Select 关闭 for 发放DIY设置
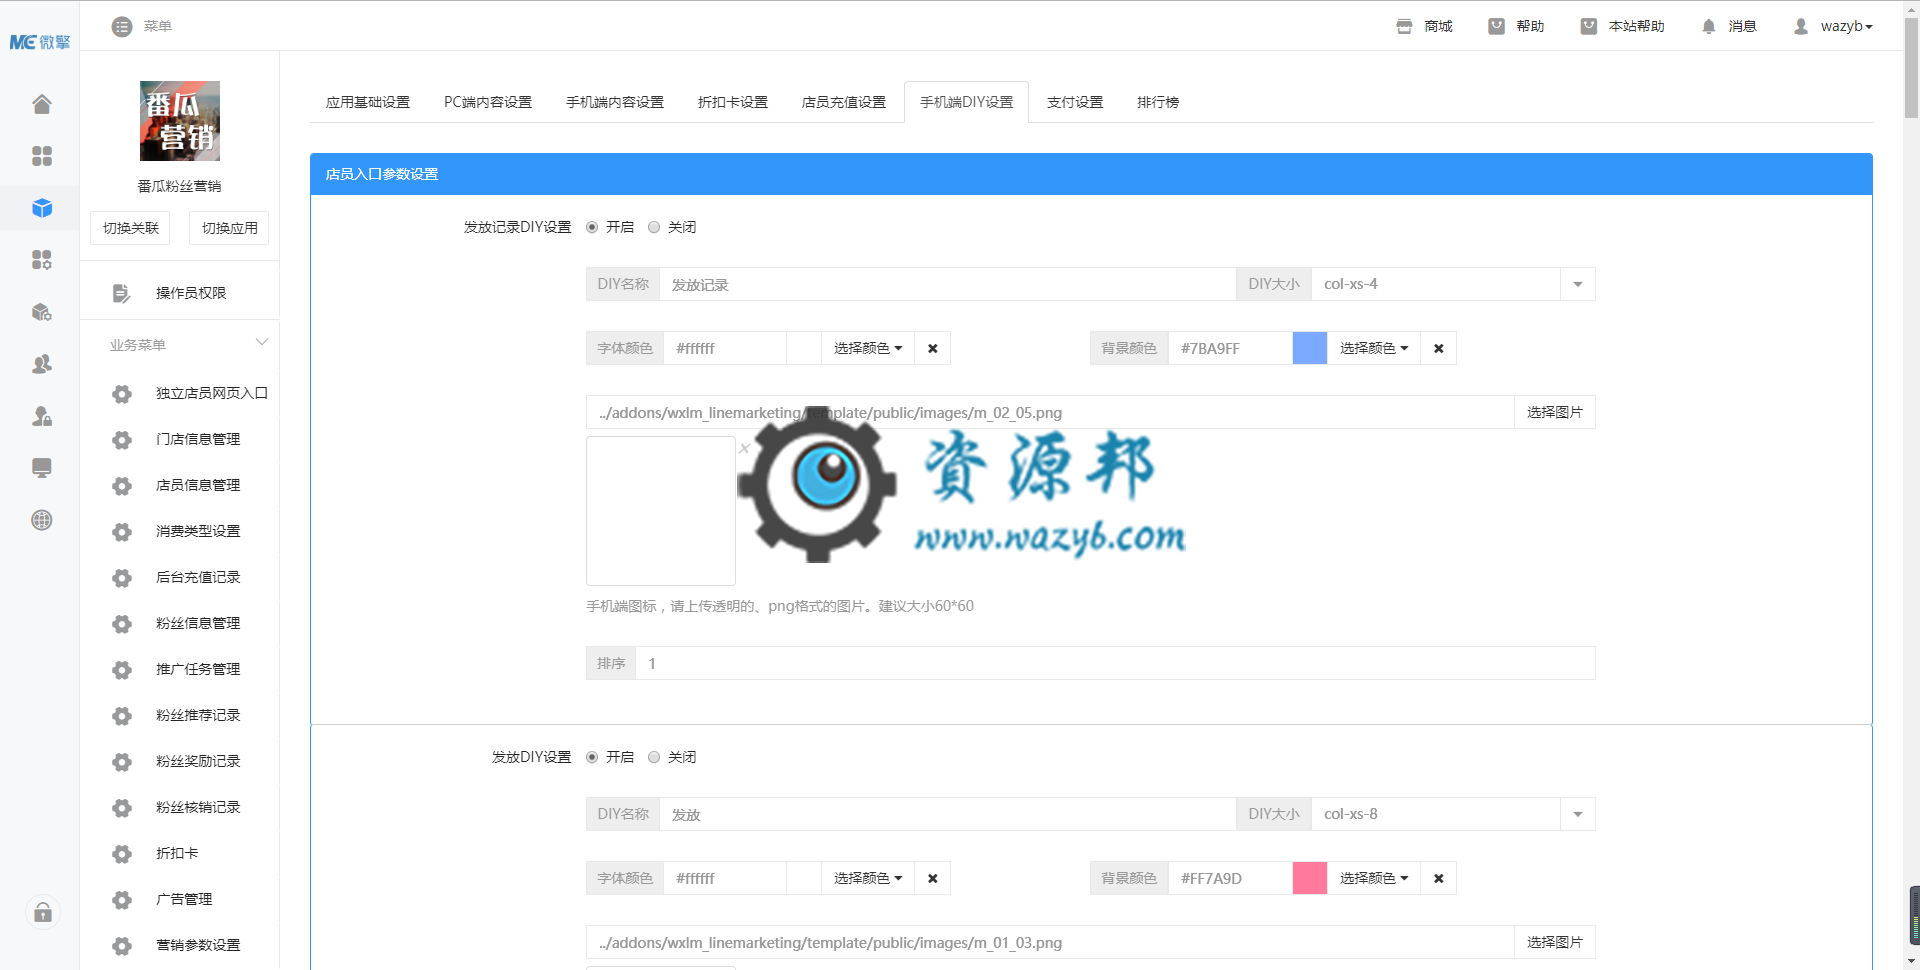 click(654, 757)
